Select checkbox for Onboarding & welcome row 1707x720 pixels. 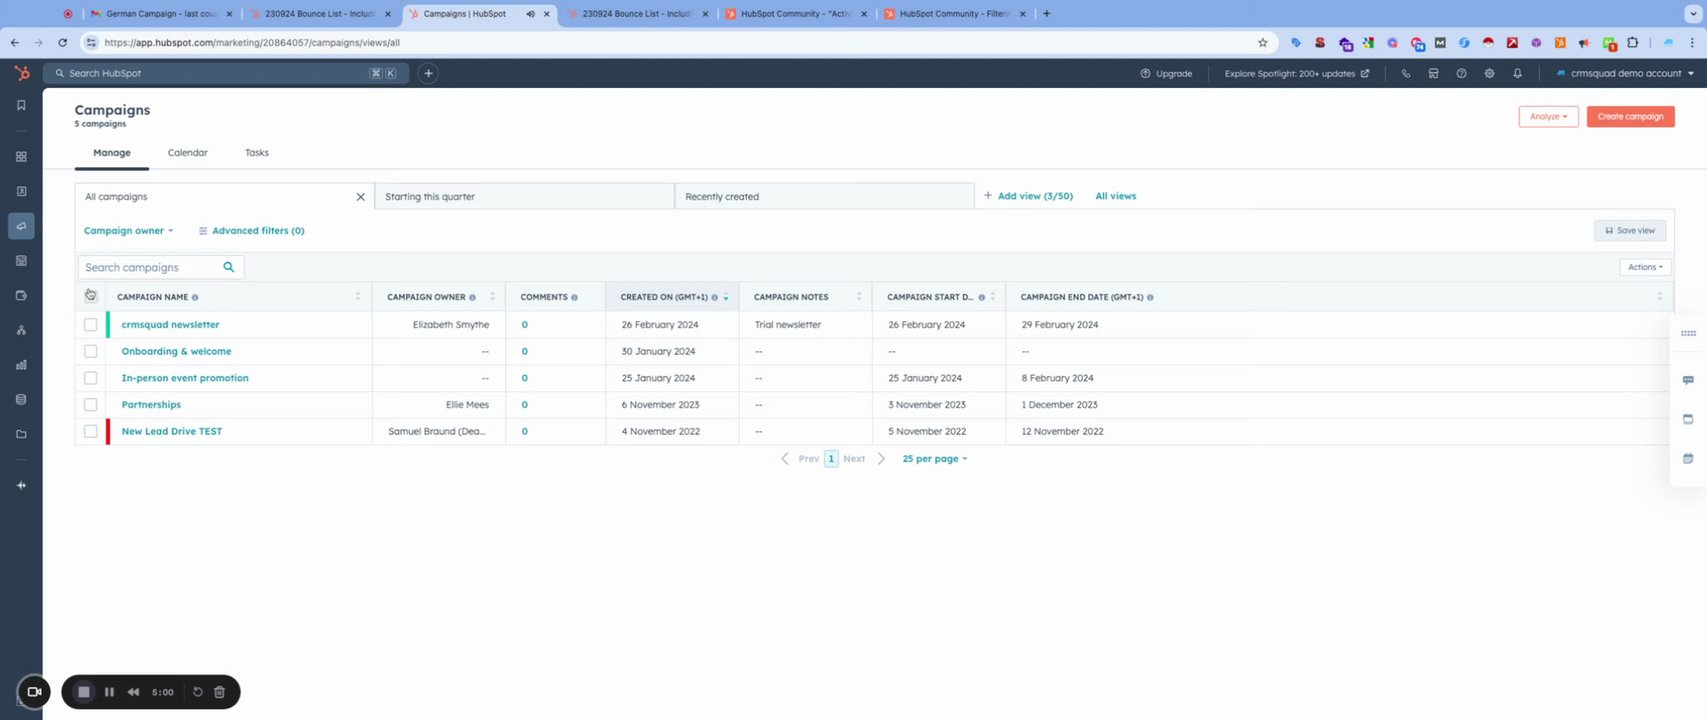(91, 351)
